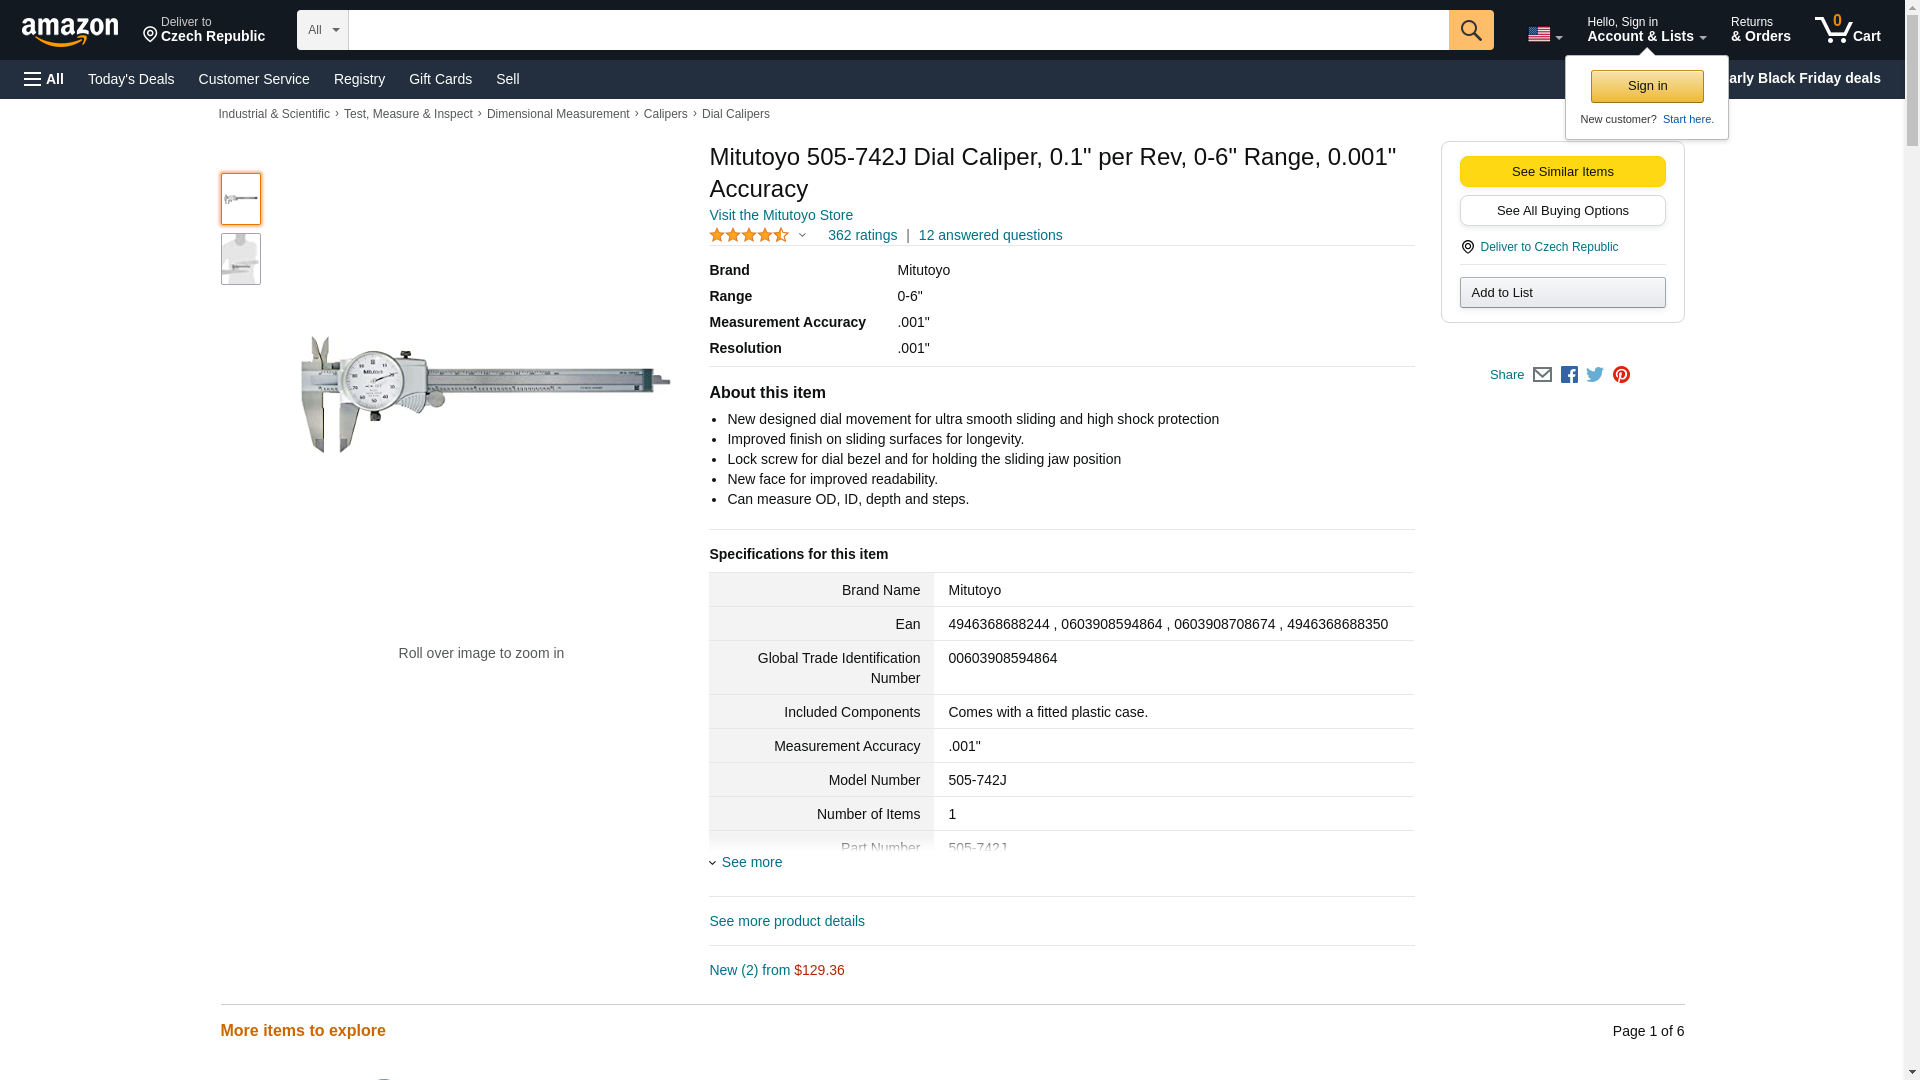Visit the Mitutoyo Store link
The width and height of the screenshot is (1920, 1080).
pos(780,215)
